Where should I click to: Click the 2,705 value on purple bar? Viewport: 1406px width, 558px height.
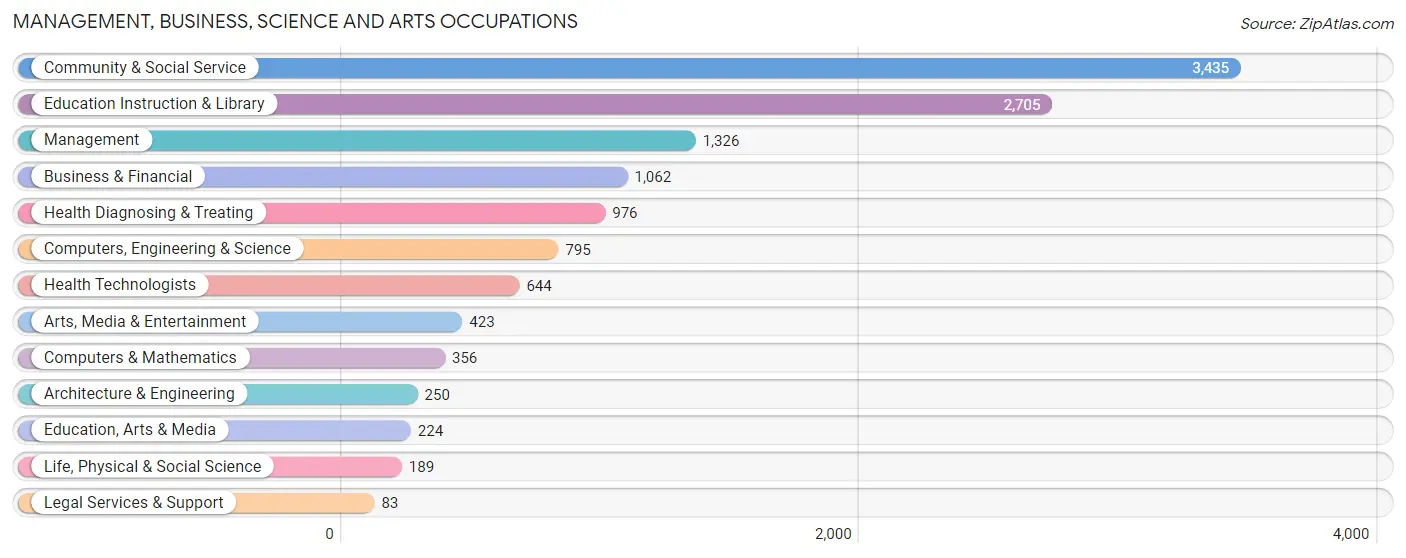coord(1022,104)
